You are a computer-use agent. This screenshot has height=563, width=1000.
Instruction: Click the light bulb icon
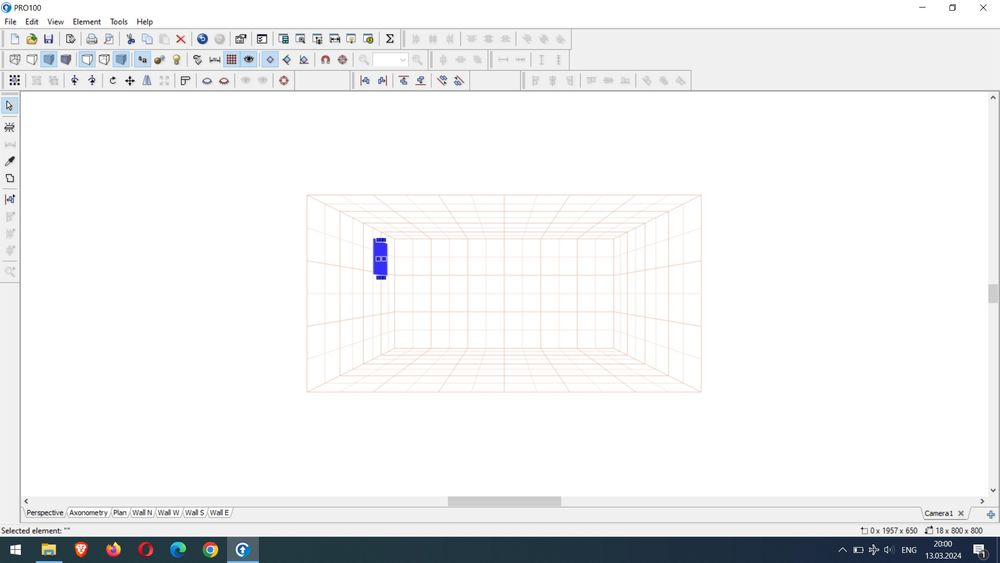(177, 60)
